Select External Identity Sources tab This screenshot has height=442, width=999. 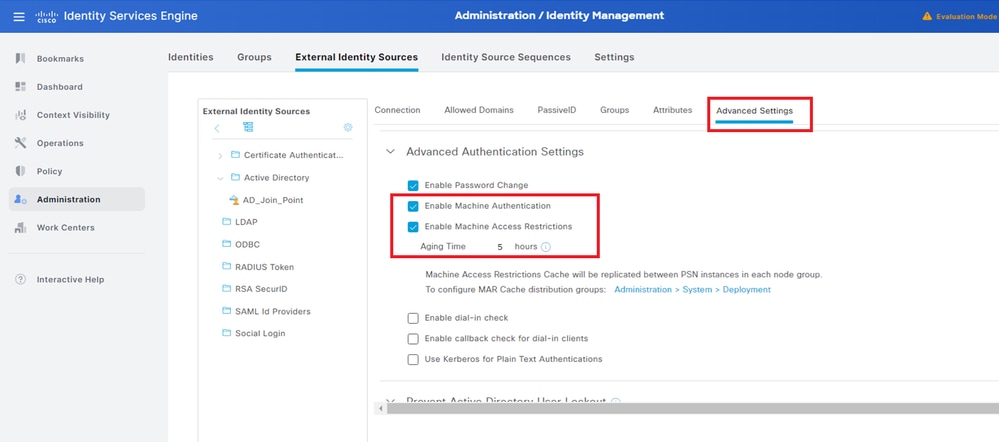coord(357,57)
